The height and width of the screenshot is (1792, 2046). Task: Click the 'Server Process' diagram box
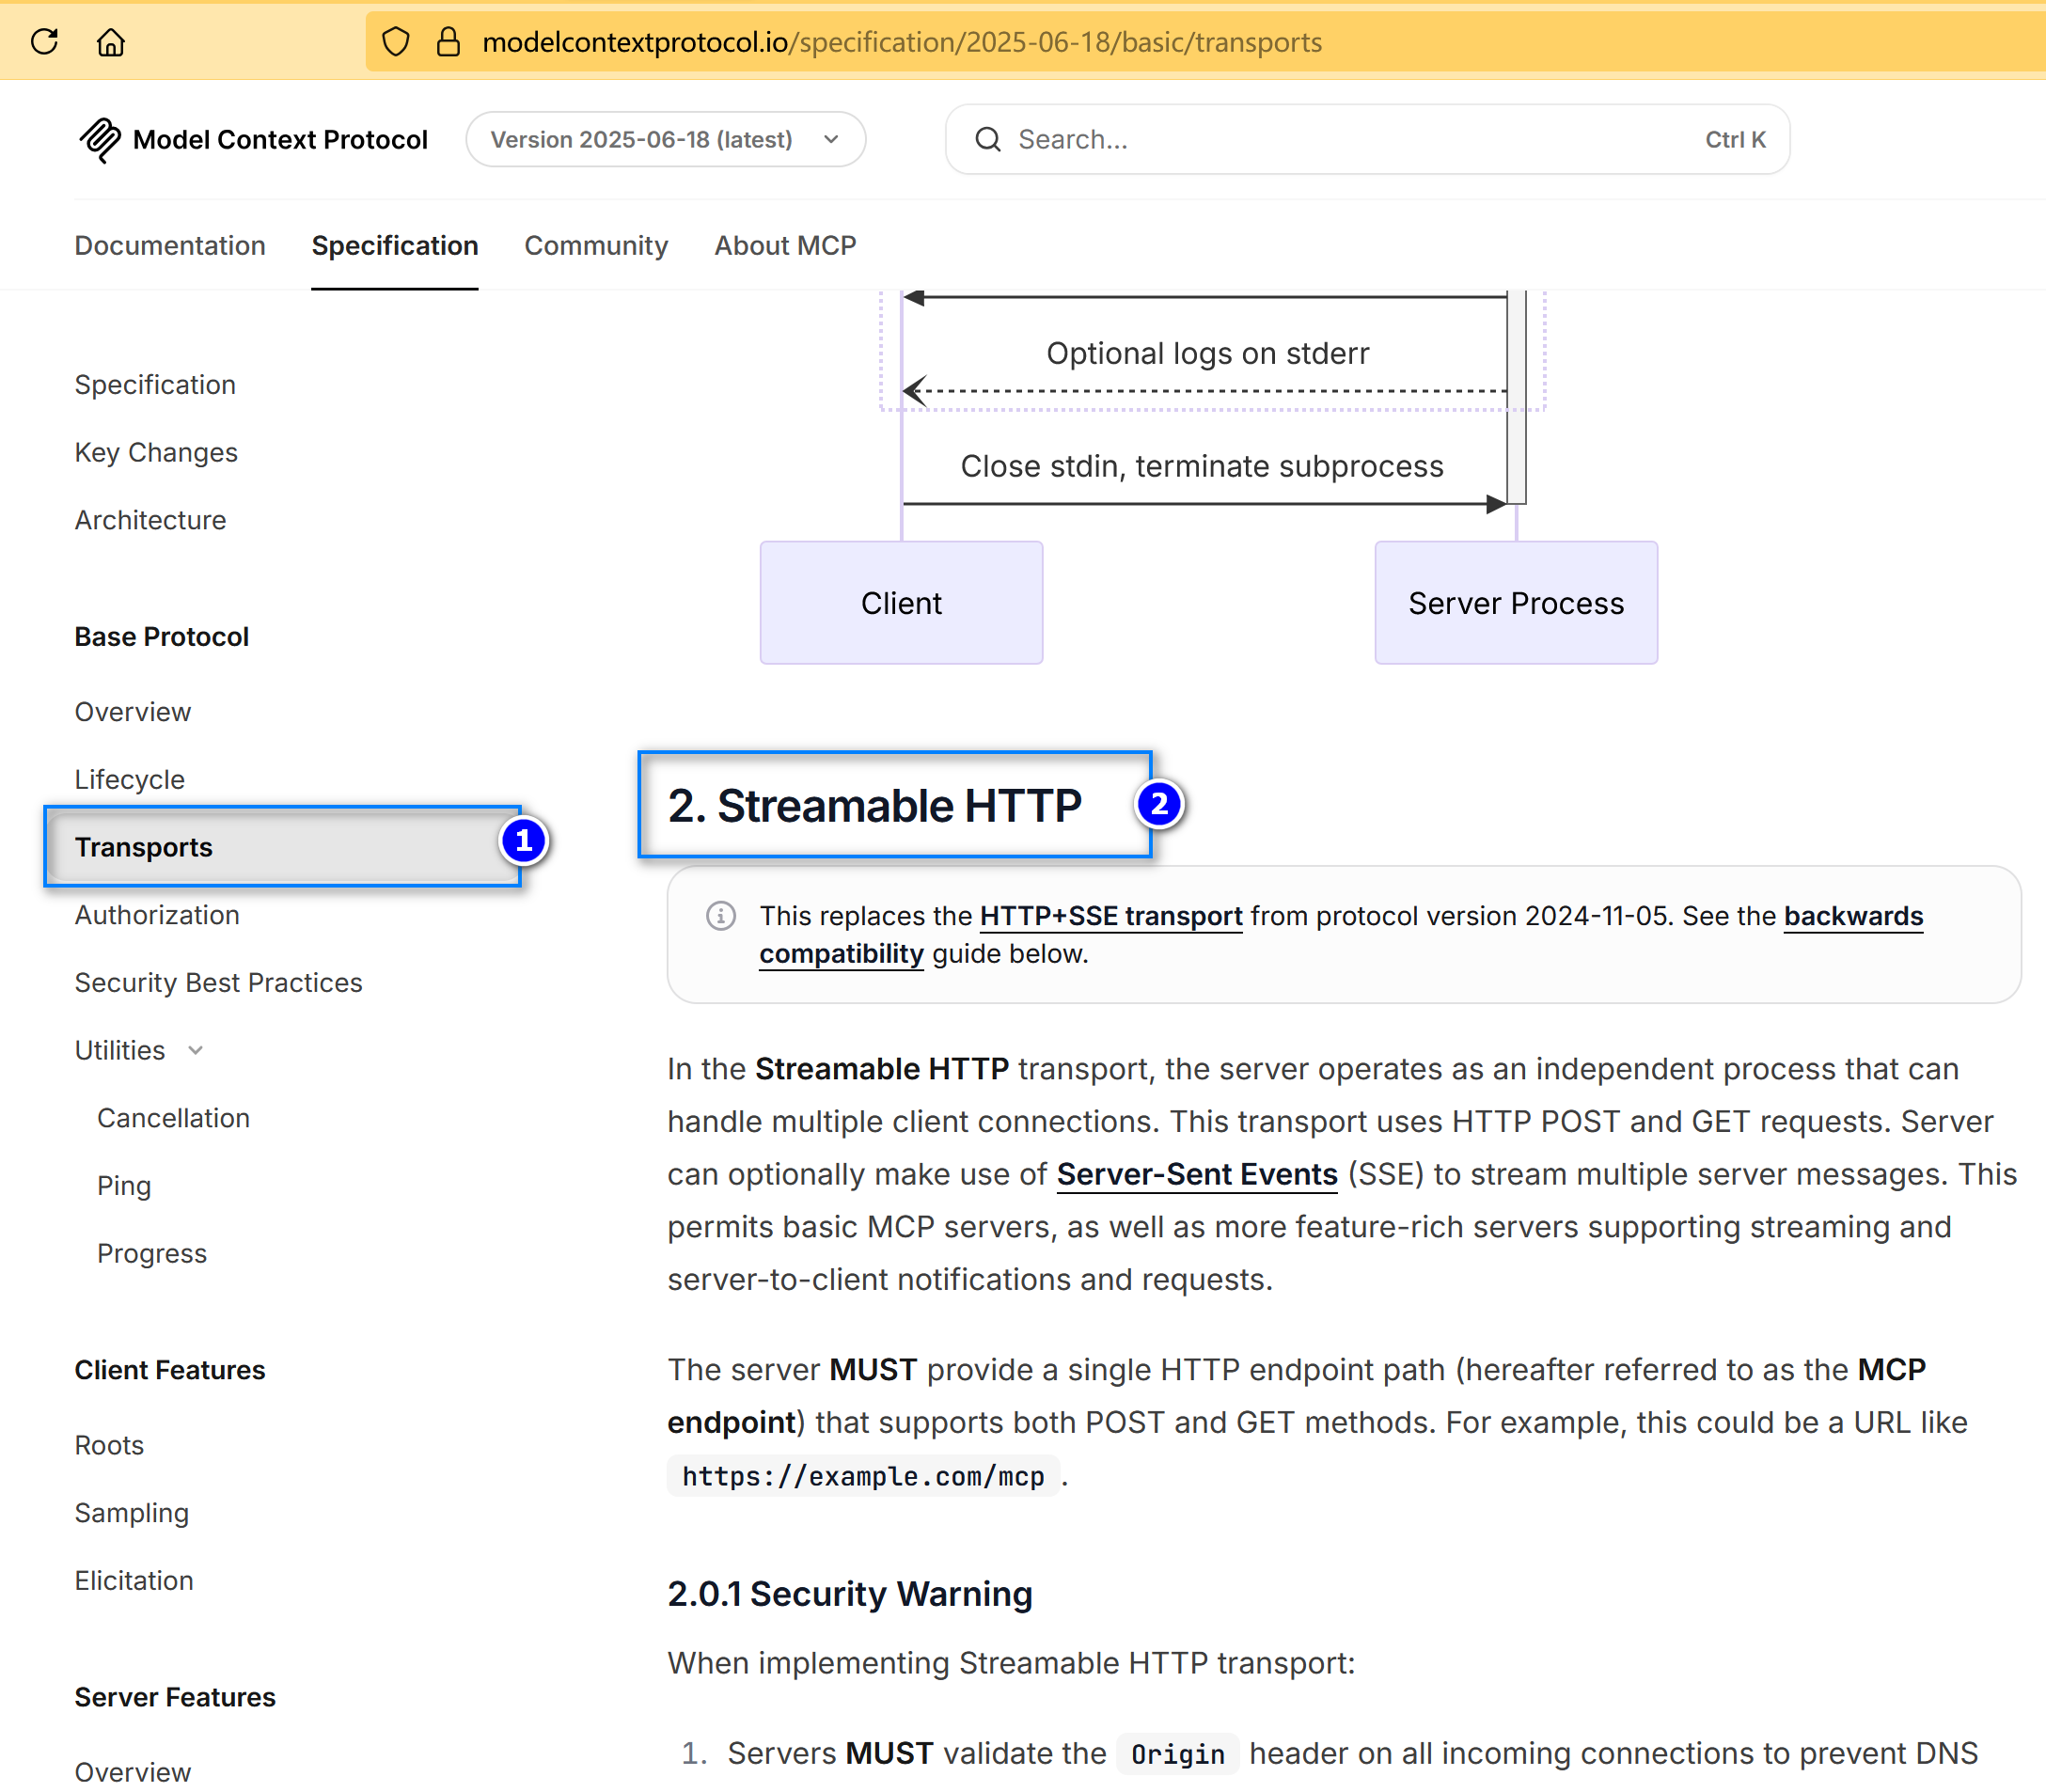[1516, 603]
